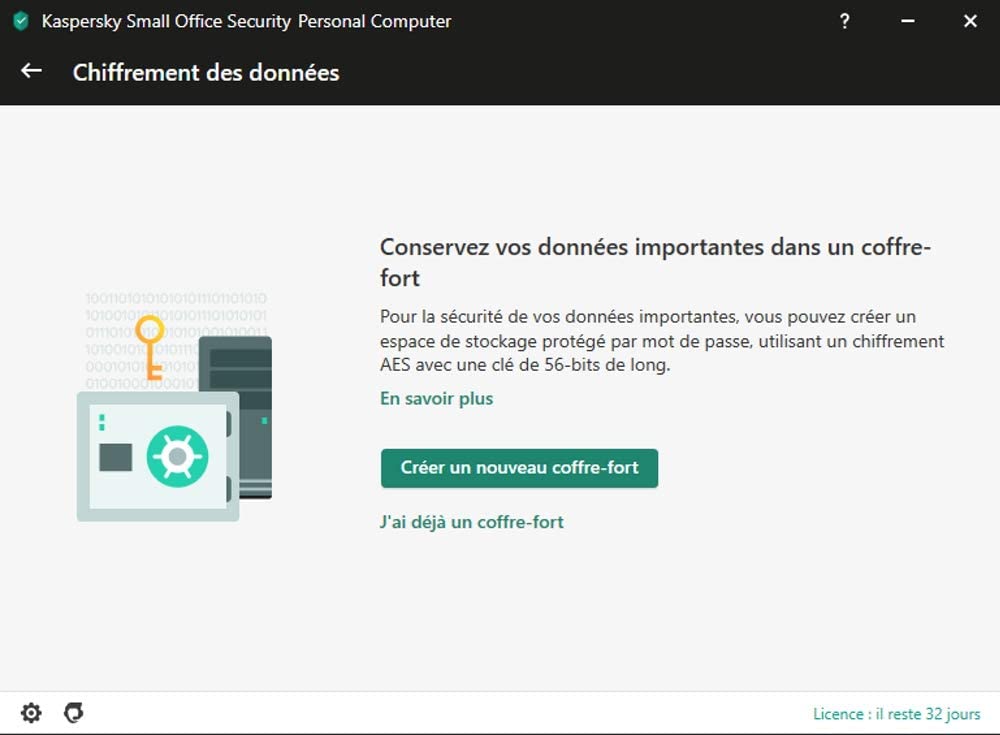Click the green dial on the safe
Image resolution: width=1000 pixels, height=735 pixels.
tap(177, 457)
